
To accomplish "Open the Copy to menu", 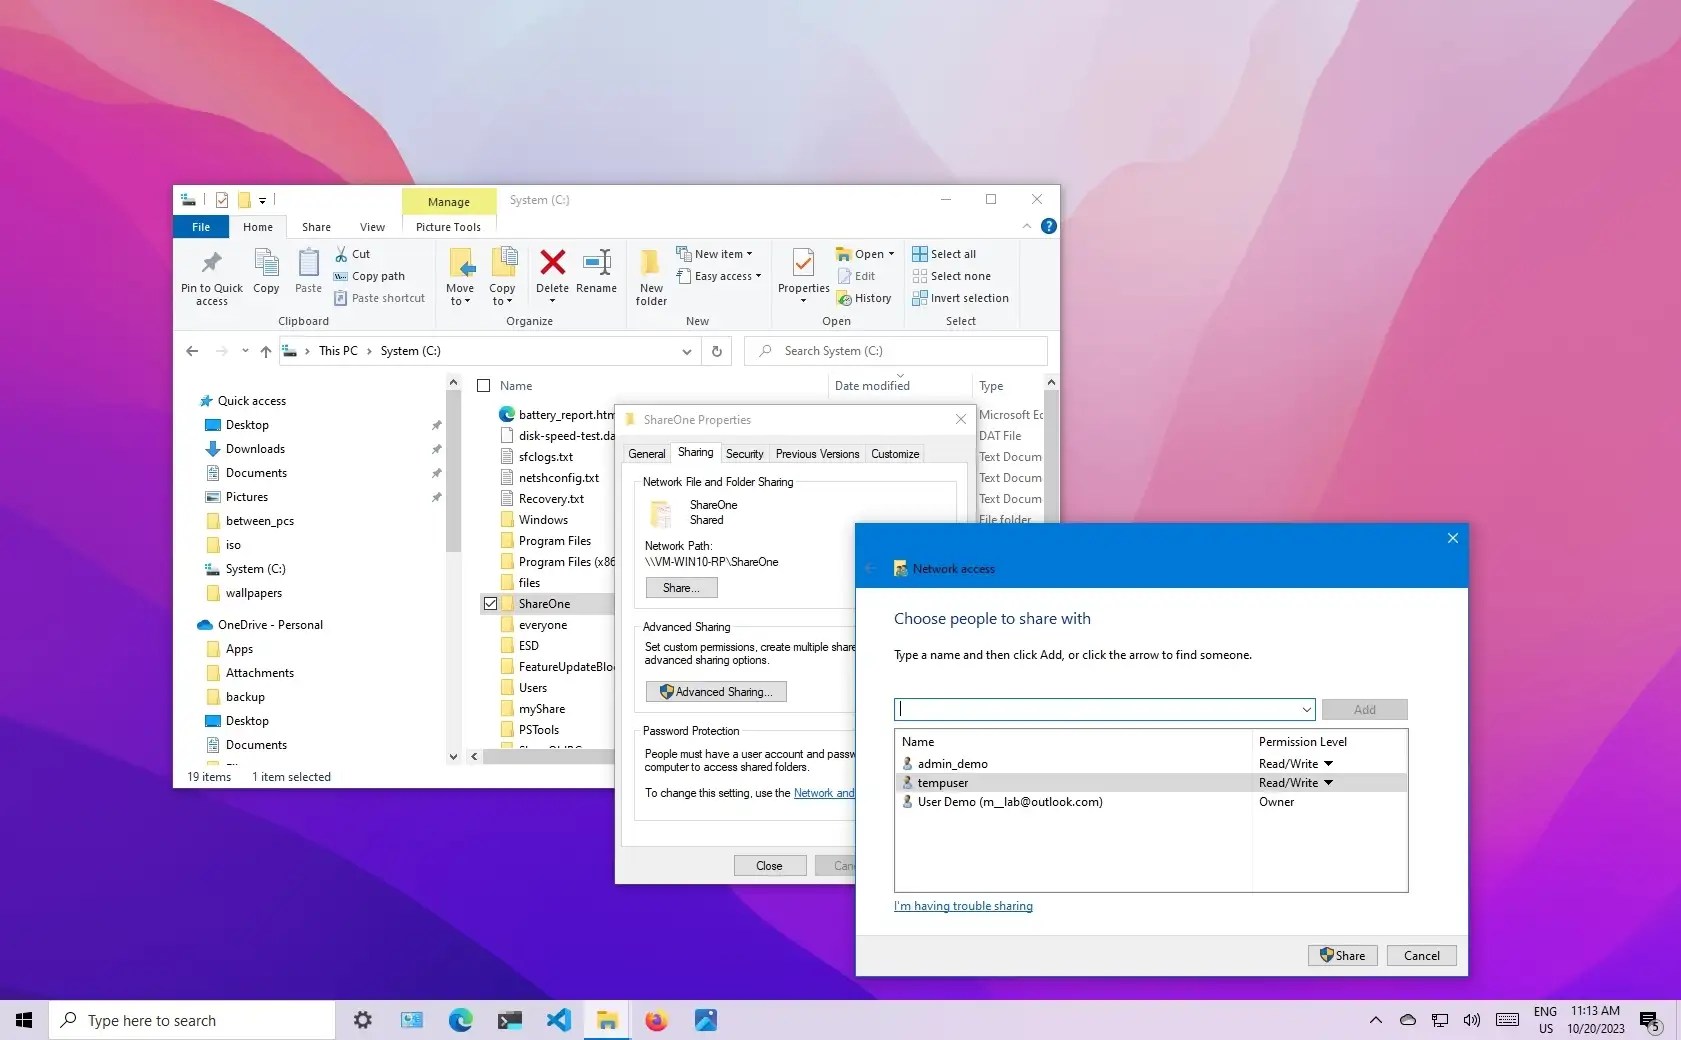I will click(502, 277).
